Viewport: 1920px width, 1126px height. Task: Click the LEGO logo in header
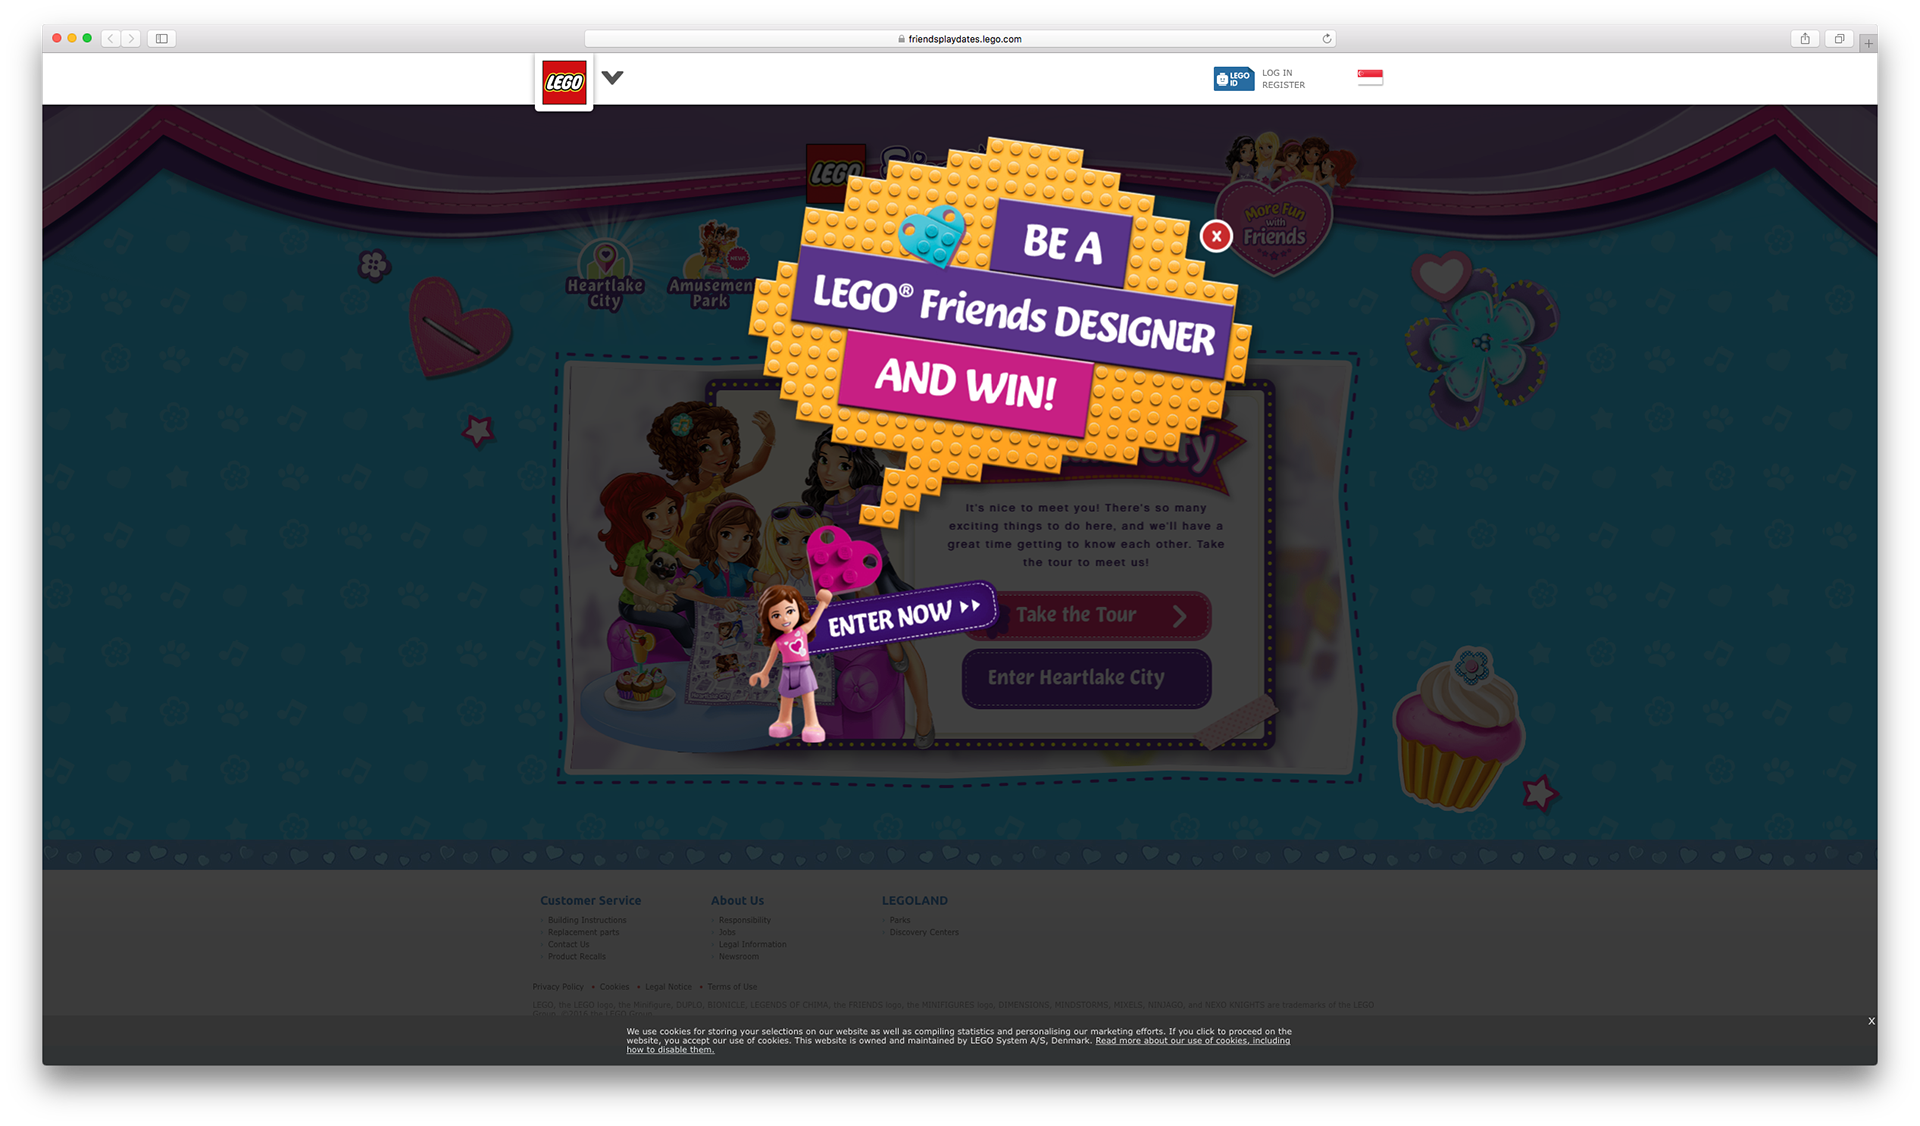(x=564, y=82)
